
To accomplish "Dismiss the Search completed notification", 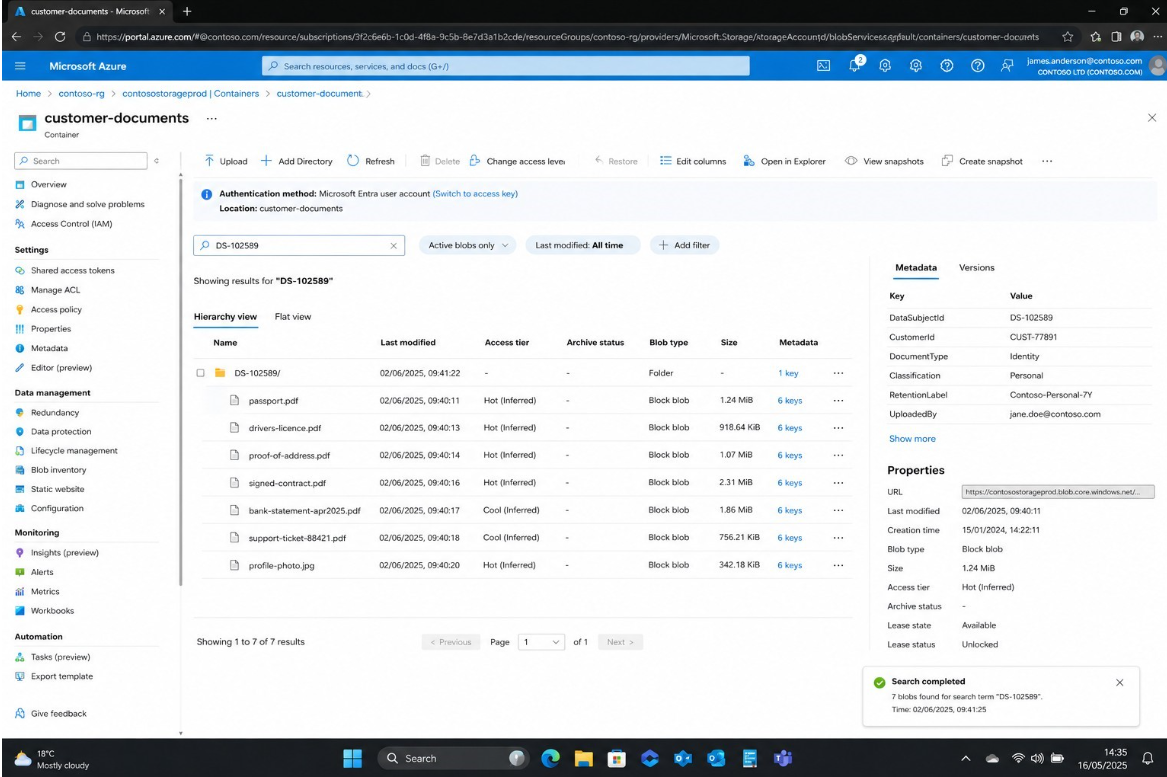I will click(1119, 682).
